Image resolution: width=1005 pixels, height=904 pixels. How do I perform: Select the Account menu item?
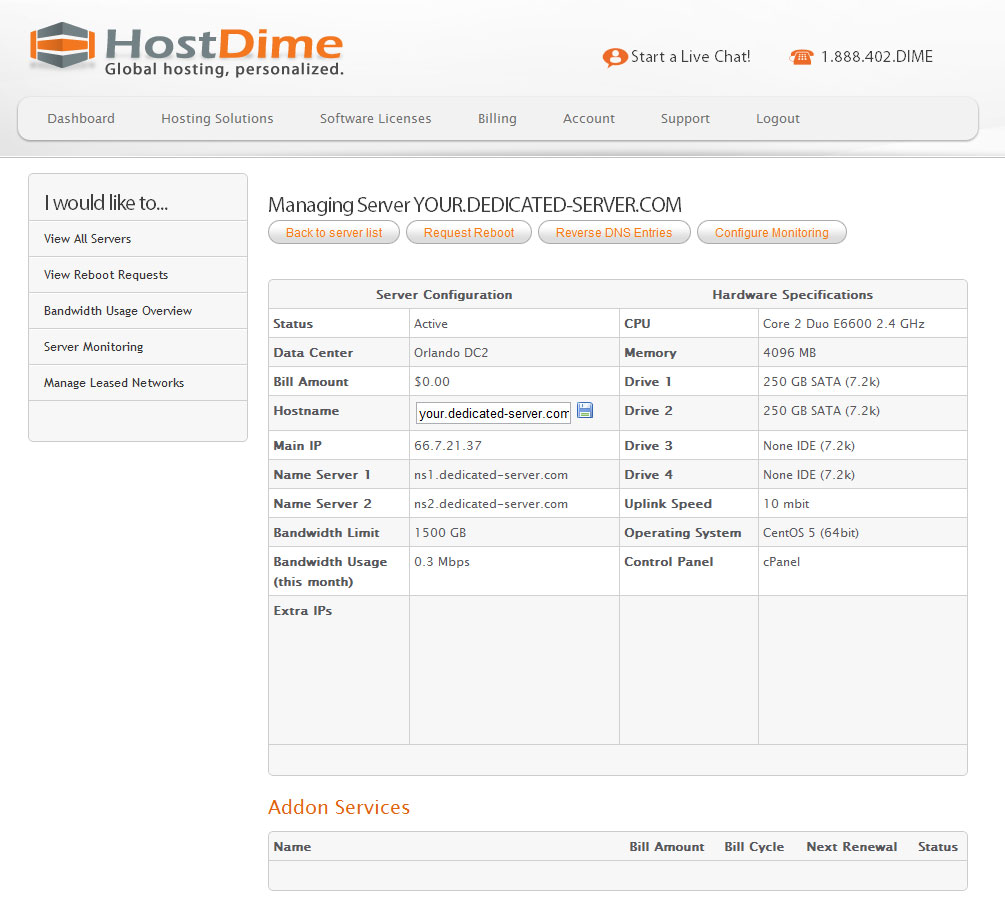tap(588, 119)
